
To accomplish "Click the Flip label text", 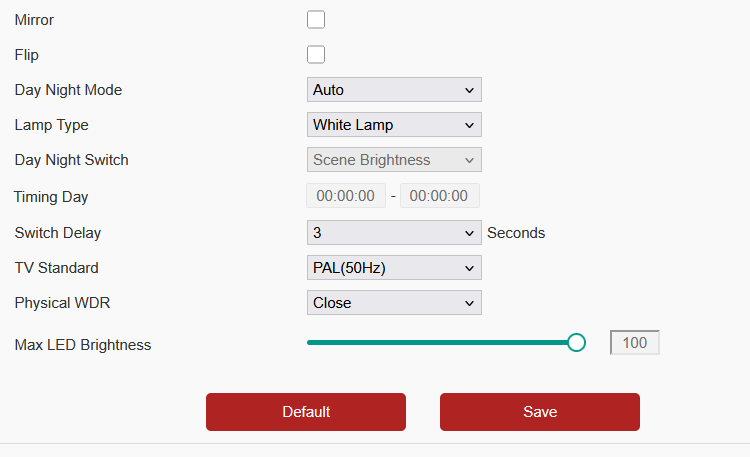I will (x=27, y=55).
